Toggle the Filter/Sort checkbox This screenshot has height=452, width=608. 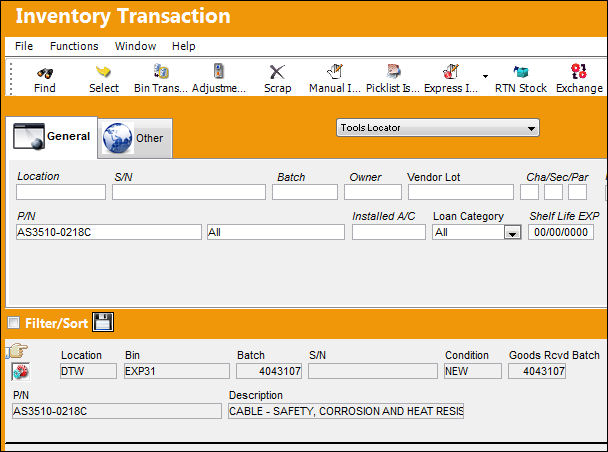pyautogui.click(x=14, y=323)
